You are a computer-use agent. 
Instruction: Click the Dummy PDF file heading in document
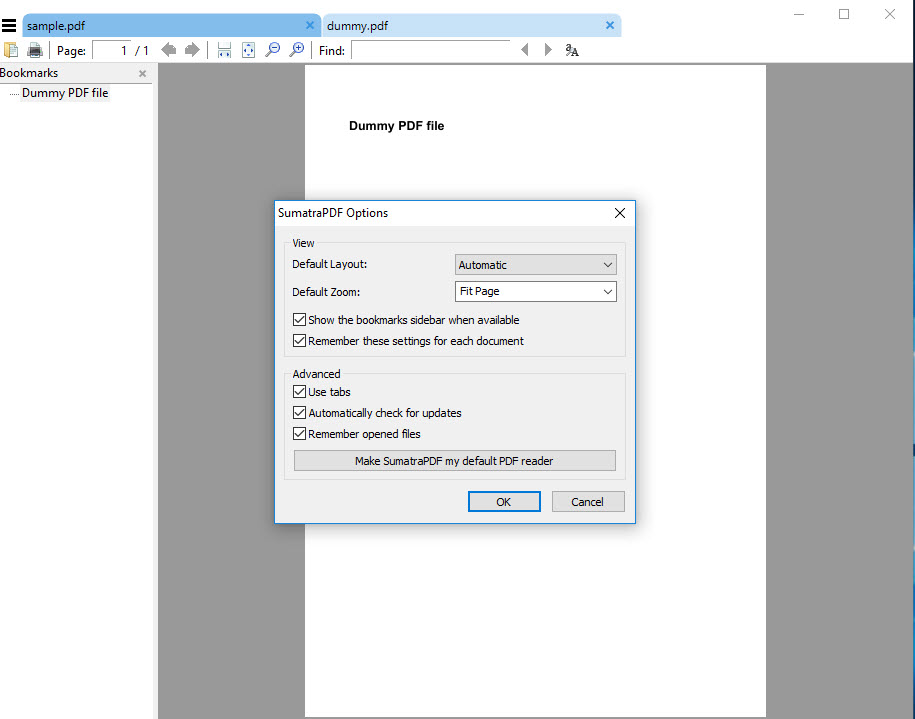tap(397, 126)
